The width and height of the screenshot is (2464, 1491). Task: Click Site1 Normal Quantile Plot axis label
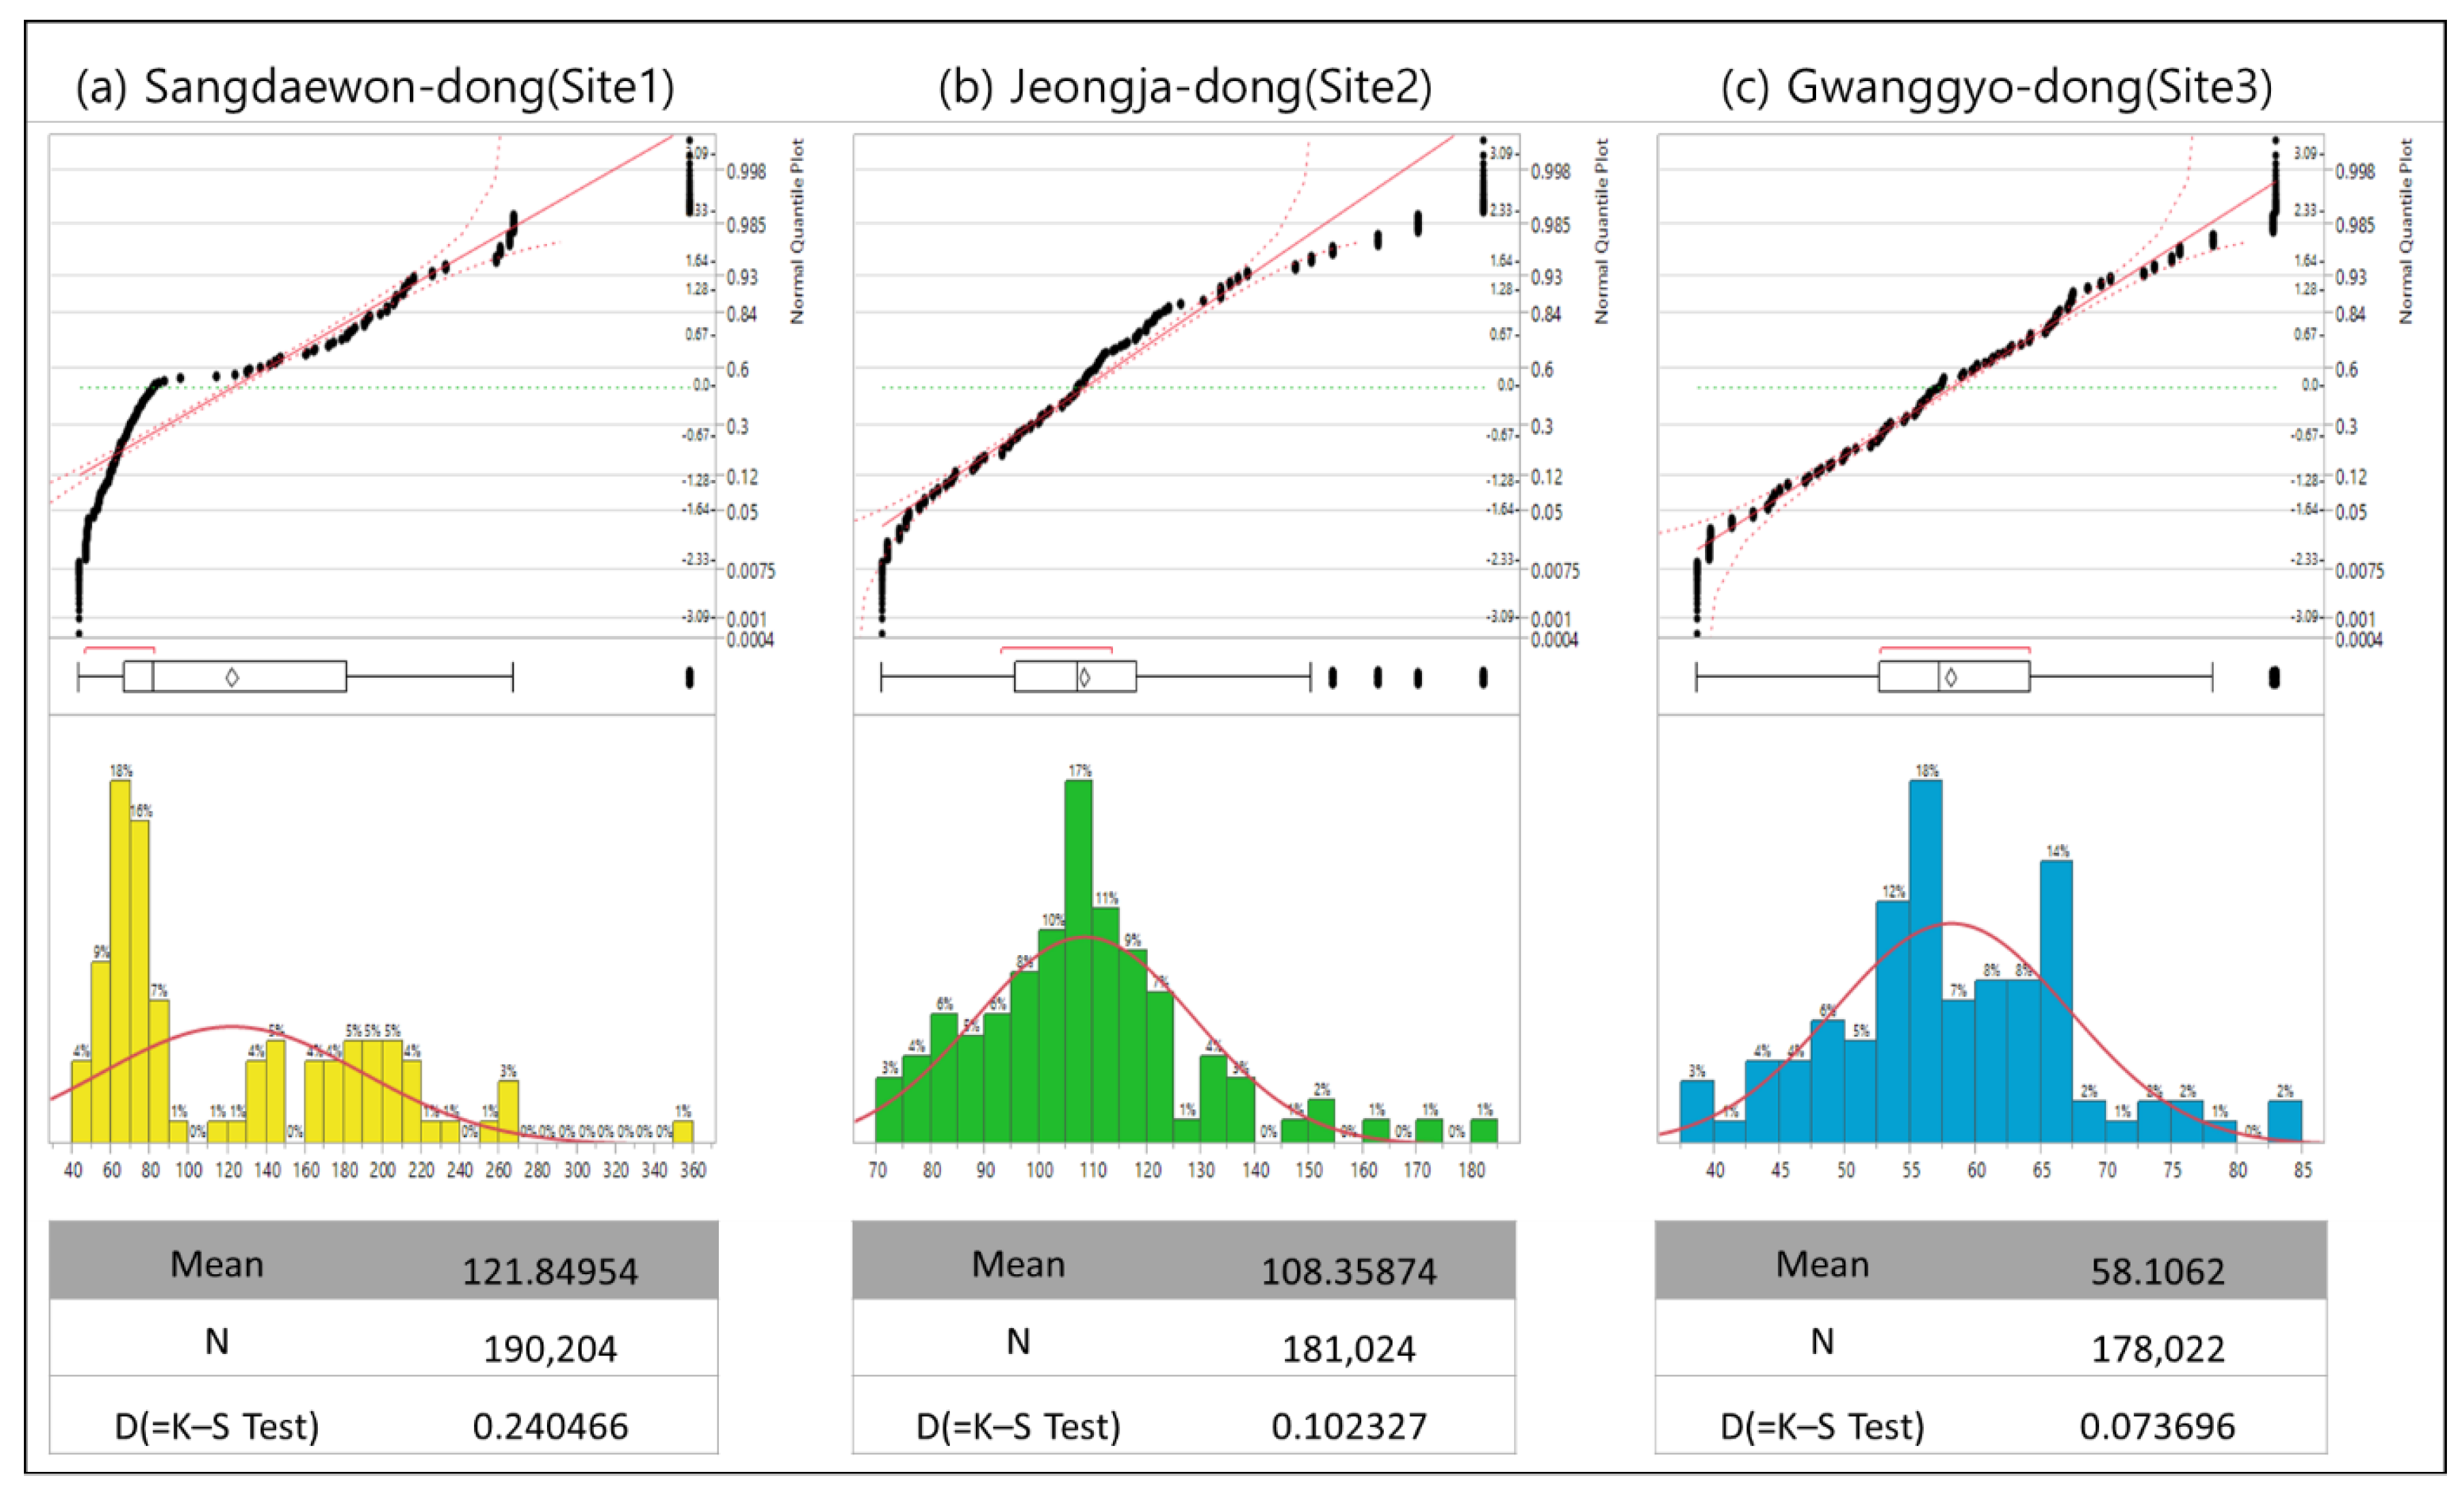pos(797,230)
